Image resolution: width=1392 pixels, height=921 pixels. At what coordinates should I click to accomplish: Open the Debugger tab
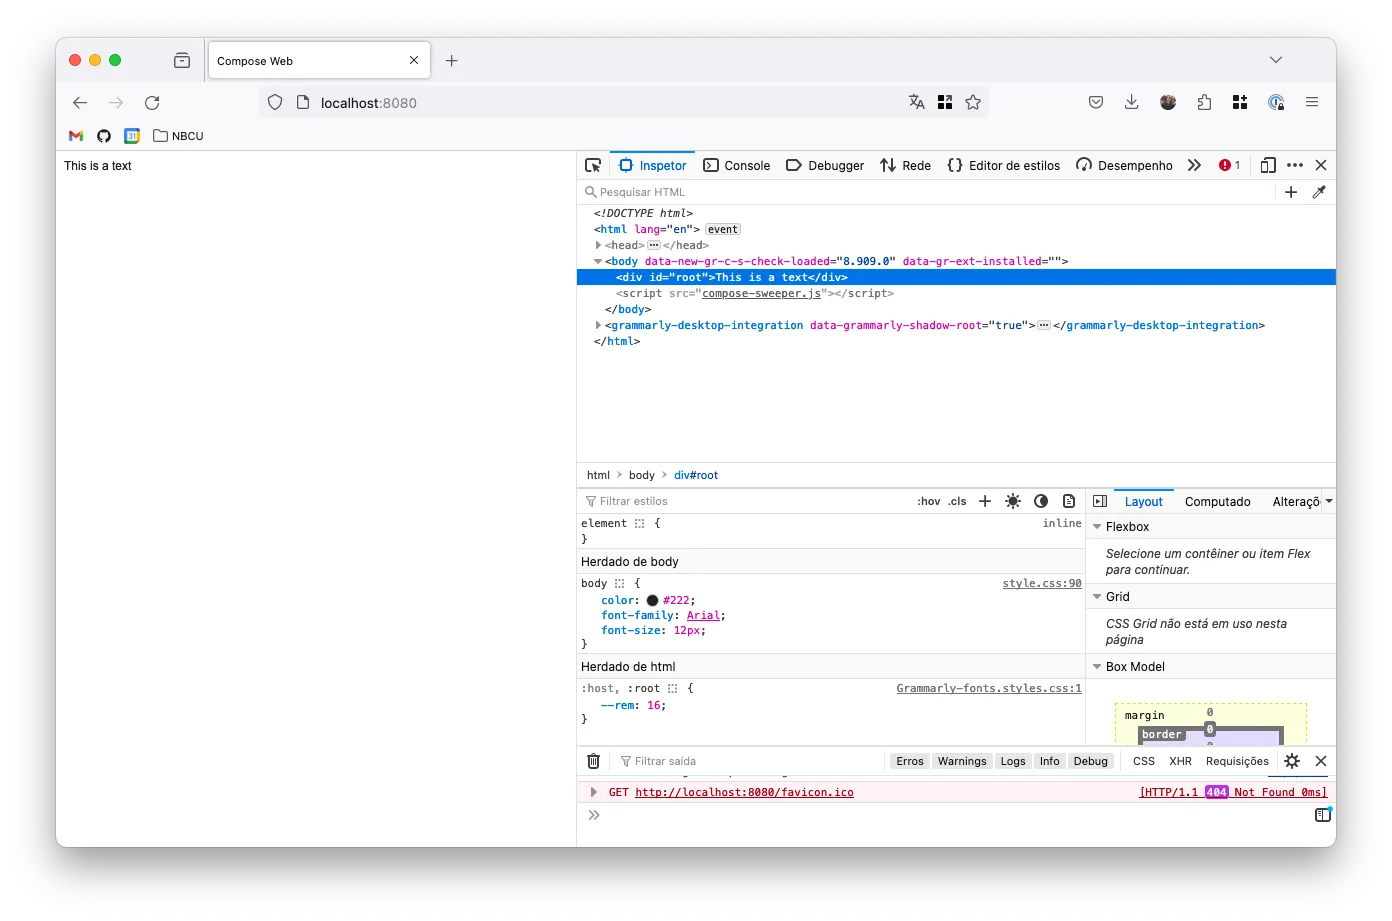pyautogui.click(x=825, y=165)
